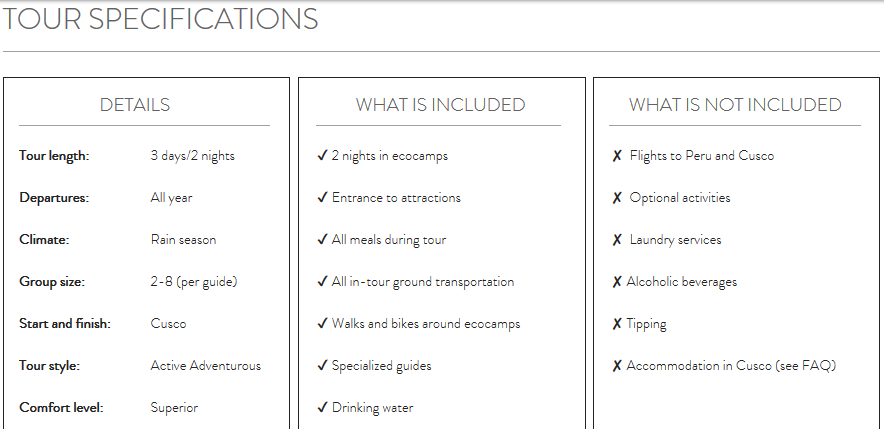The width and height of the screenshot is (884, 429).
Task: Click the WHAT IS INCLUDED heading
Action: (x=440, y=105)
